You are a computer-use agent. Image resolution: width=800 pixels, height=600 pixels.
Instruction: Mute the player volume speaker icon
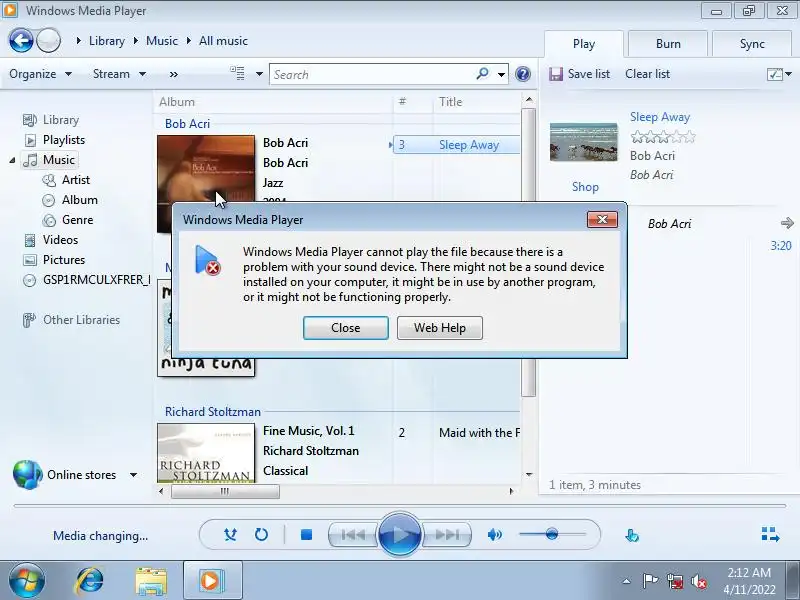point(494,535)
